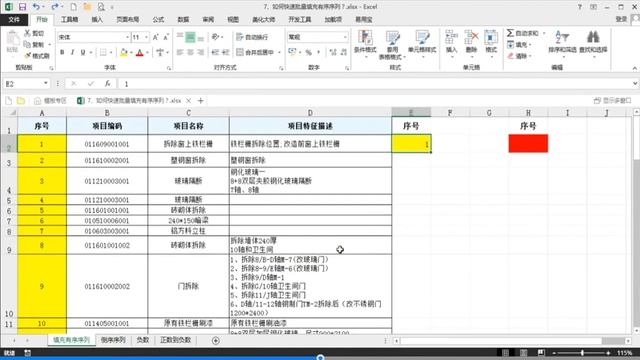Click the 清除 clear button

click(518, 56)
